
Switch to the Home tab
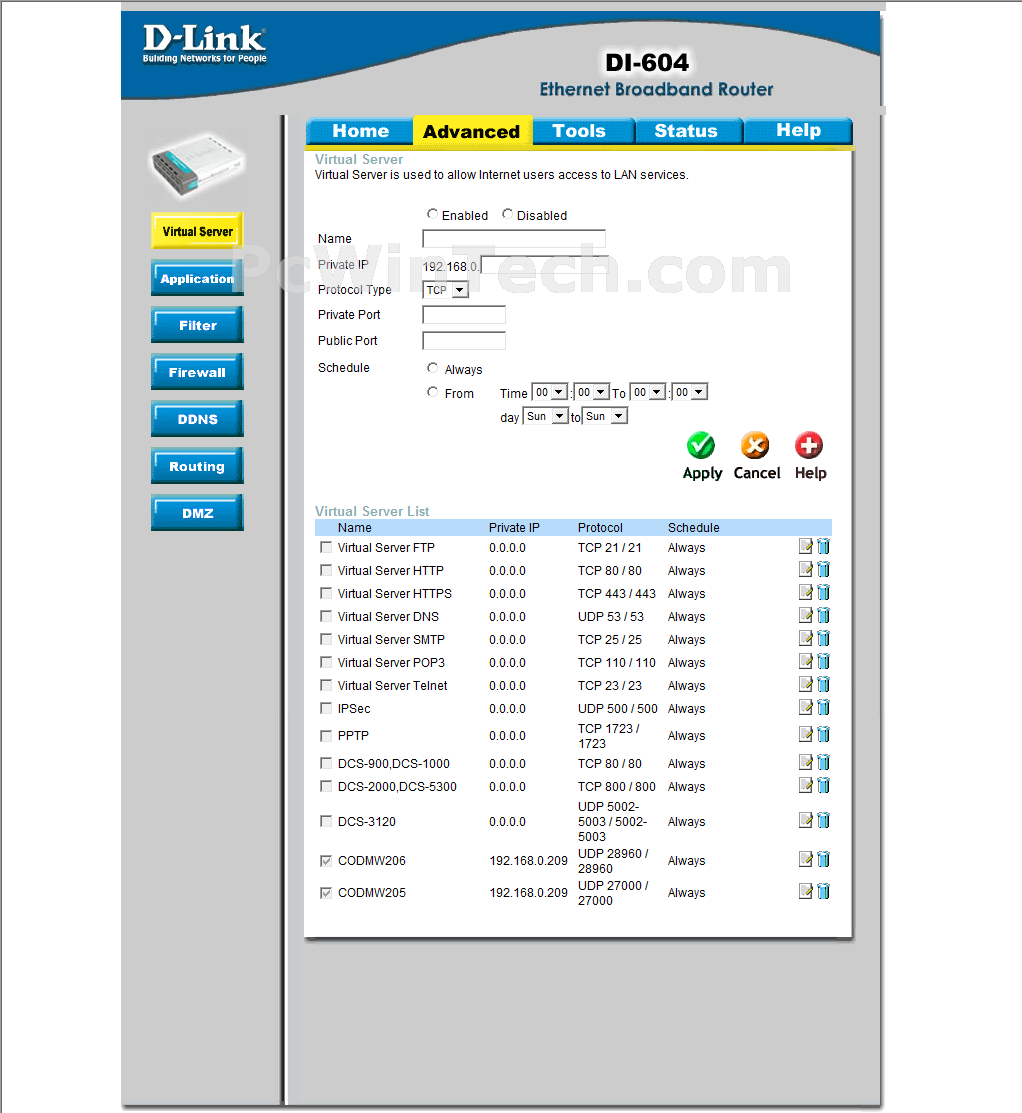pos(360,131)
